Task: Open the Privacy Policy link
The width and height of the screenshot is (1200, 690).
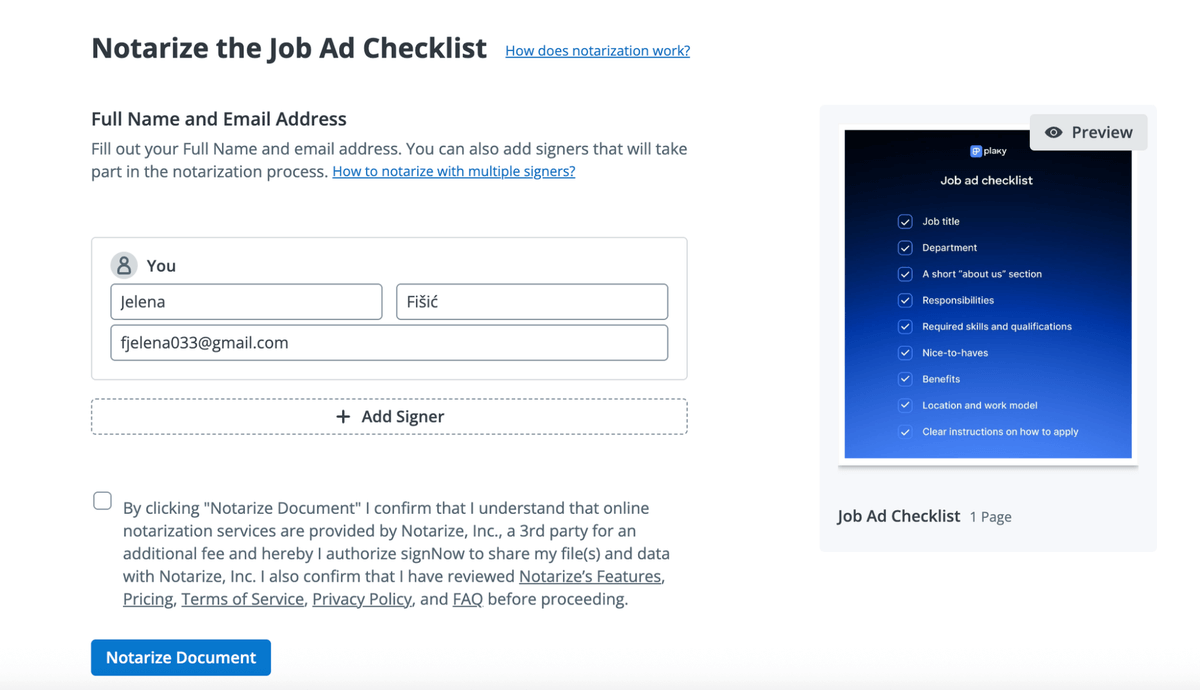Action: [361, 598]
